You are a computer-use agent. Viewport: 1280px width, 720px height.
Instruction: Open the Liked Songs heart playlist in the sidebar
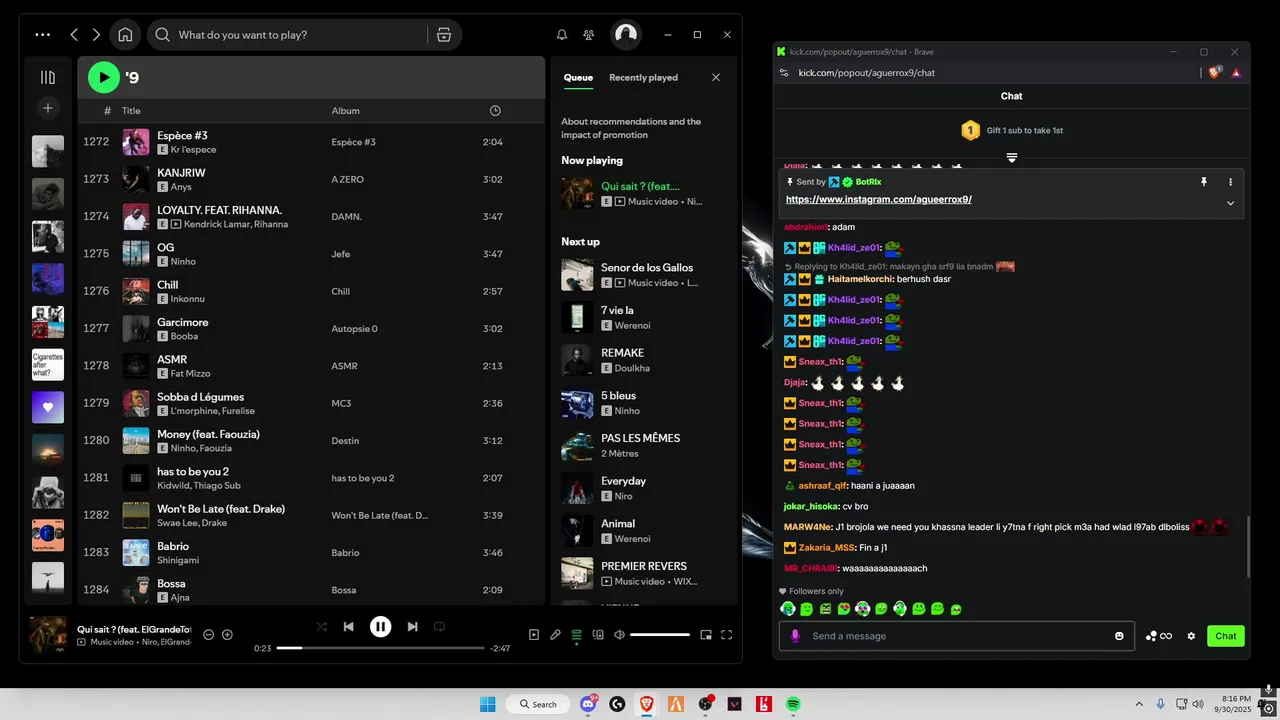point(48,407)
